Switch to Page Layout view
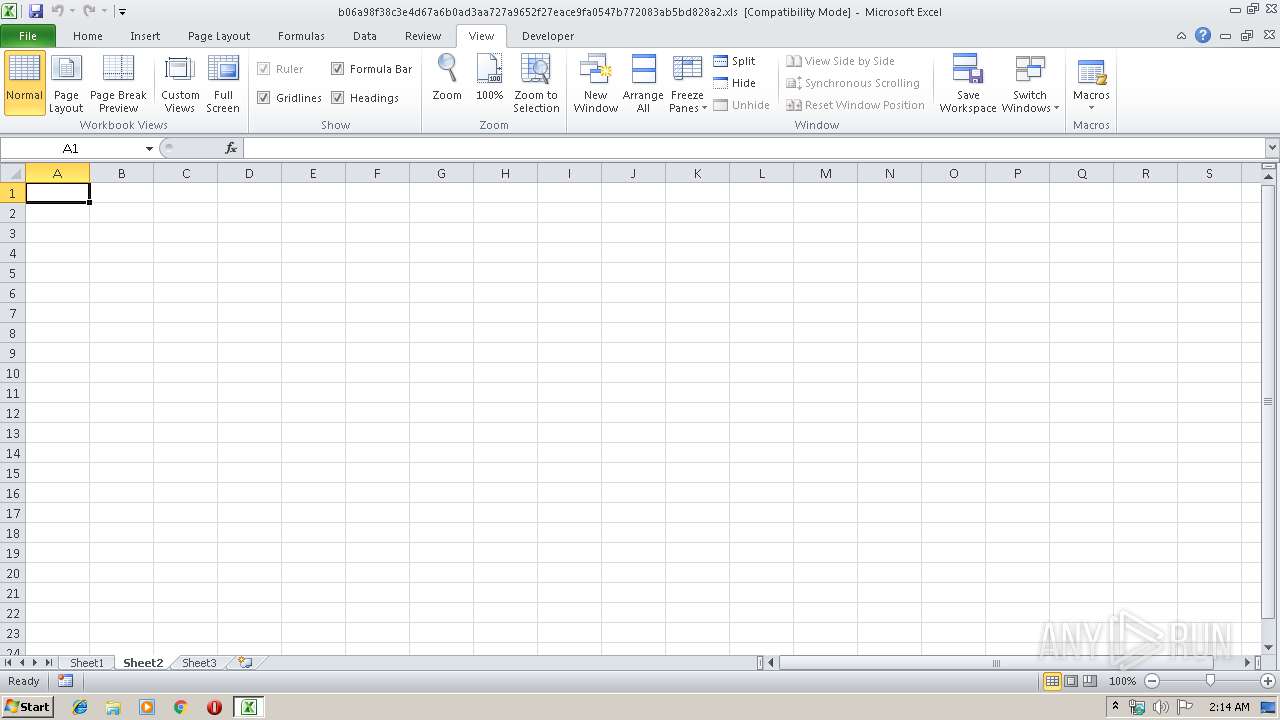 (66, 83)
